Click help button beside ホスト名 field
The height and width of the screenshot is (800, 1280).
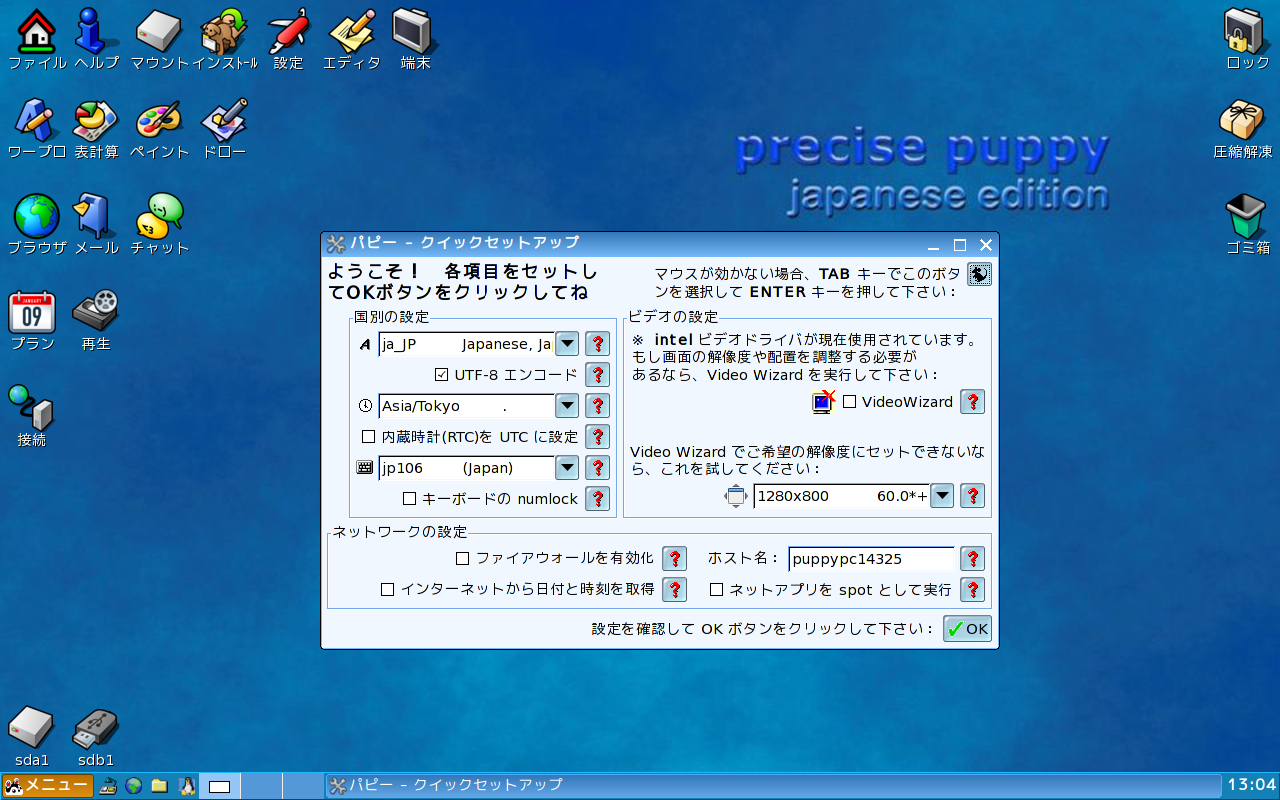(x=972, y=558)
